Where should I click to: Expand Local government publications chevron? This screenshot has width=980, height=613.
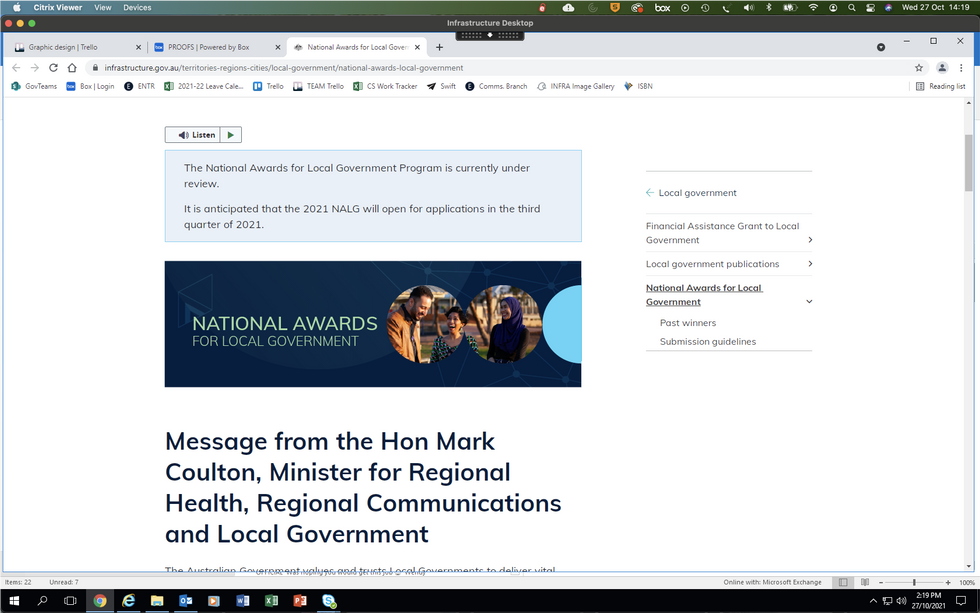coord(810,264)
